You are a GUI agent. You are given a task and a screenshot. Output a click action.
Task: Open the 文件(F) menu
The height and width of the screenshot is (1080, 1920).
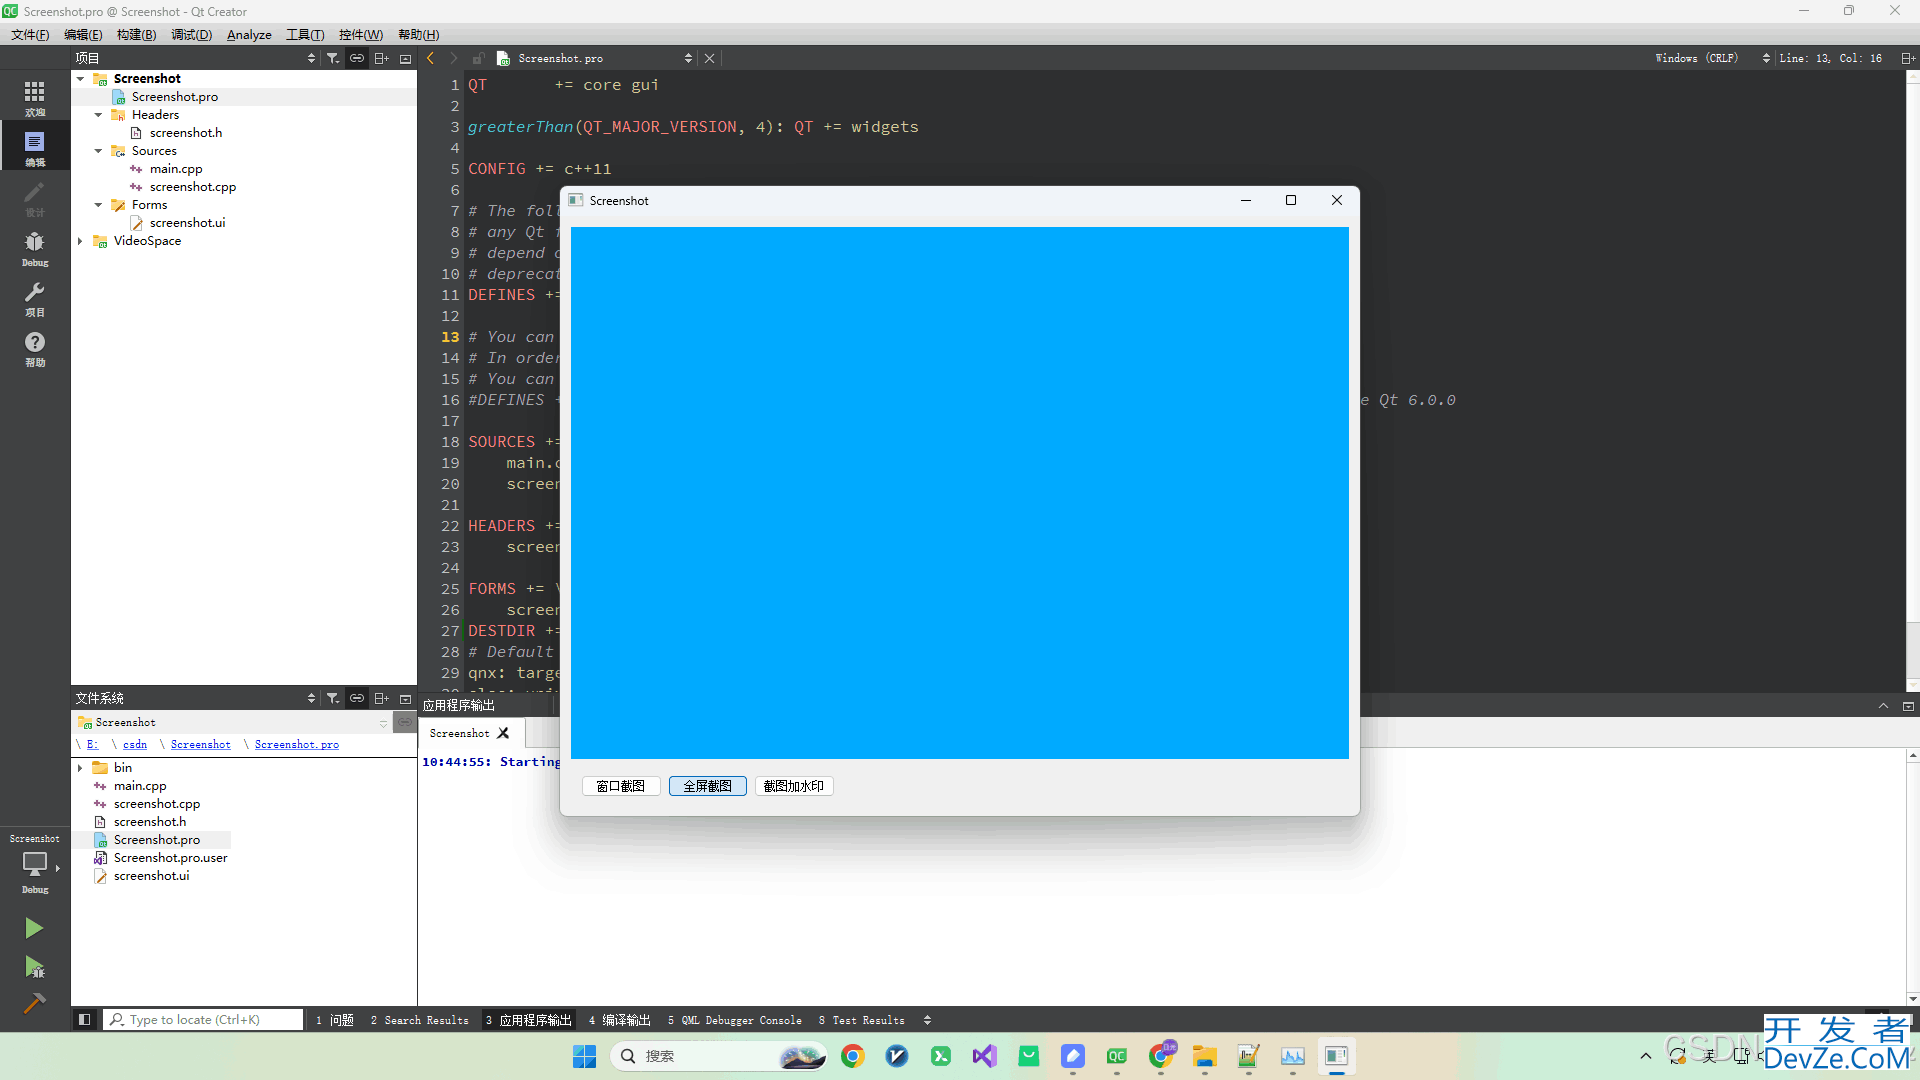click(x=30, y=34)
